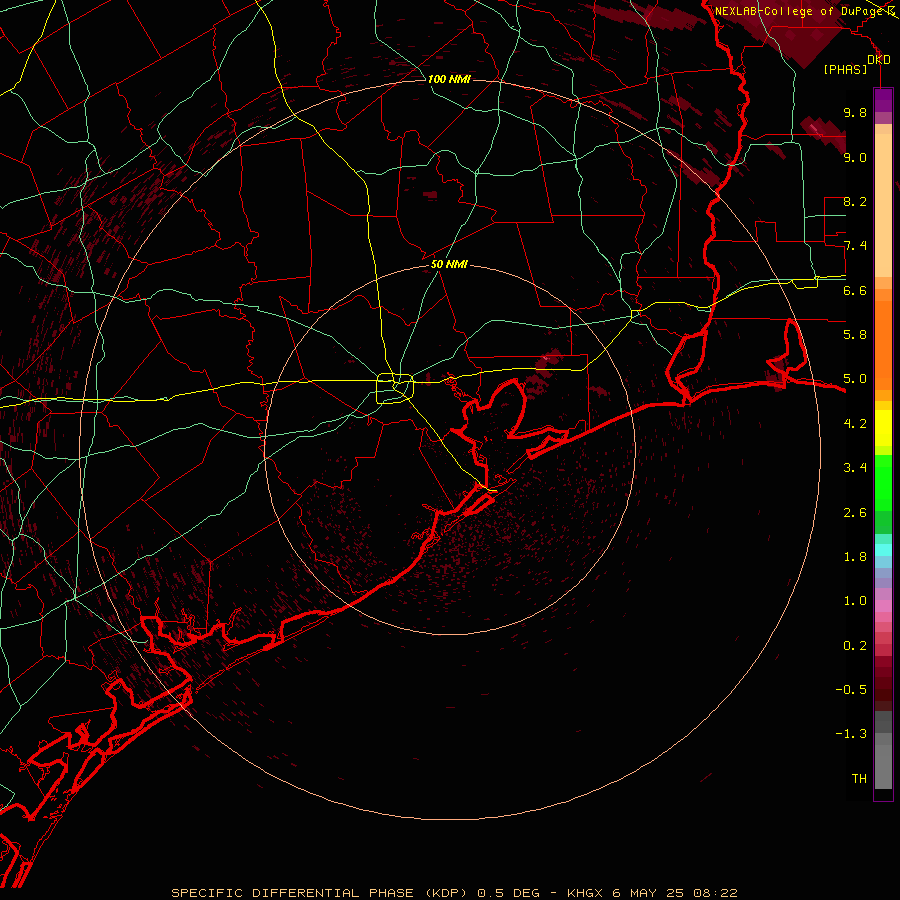Click the 3.4 value on the scale
900x900 pixels.
click(x=855, y=468)
